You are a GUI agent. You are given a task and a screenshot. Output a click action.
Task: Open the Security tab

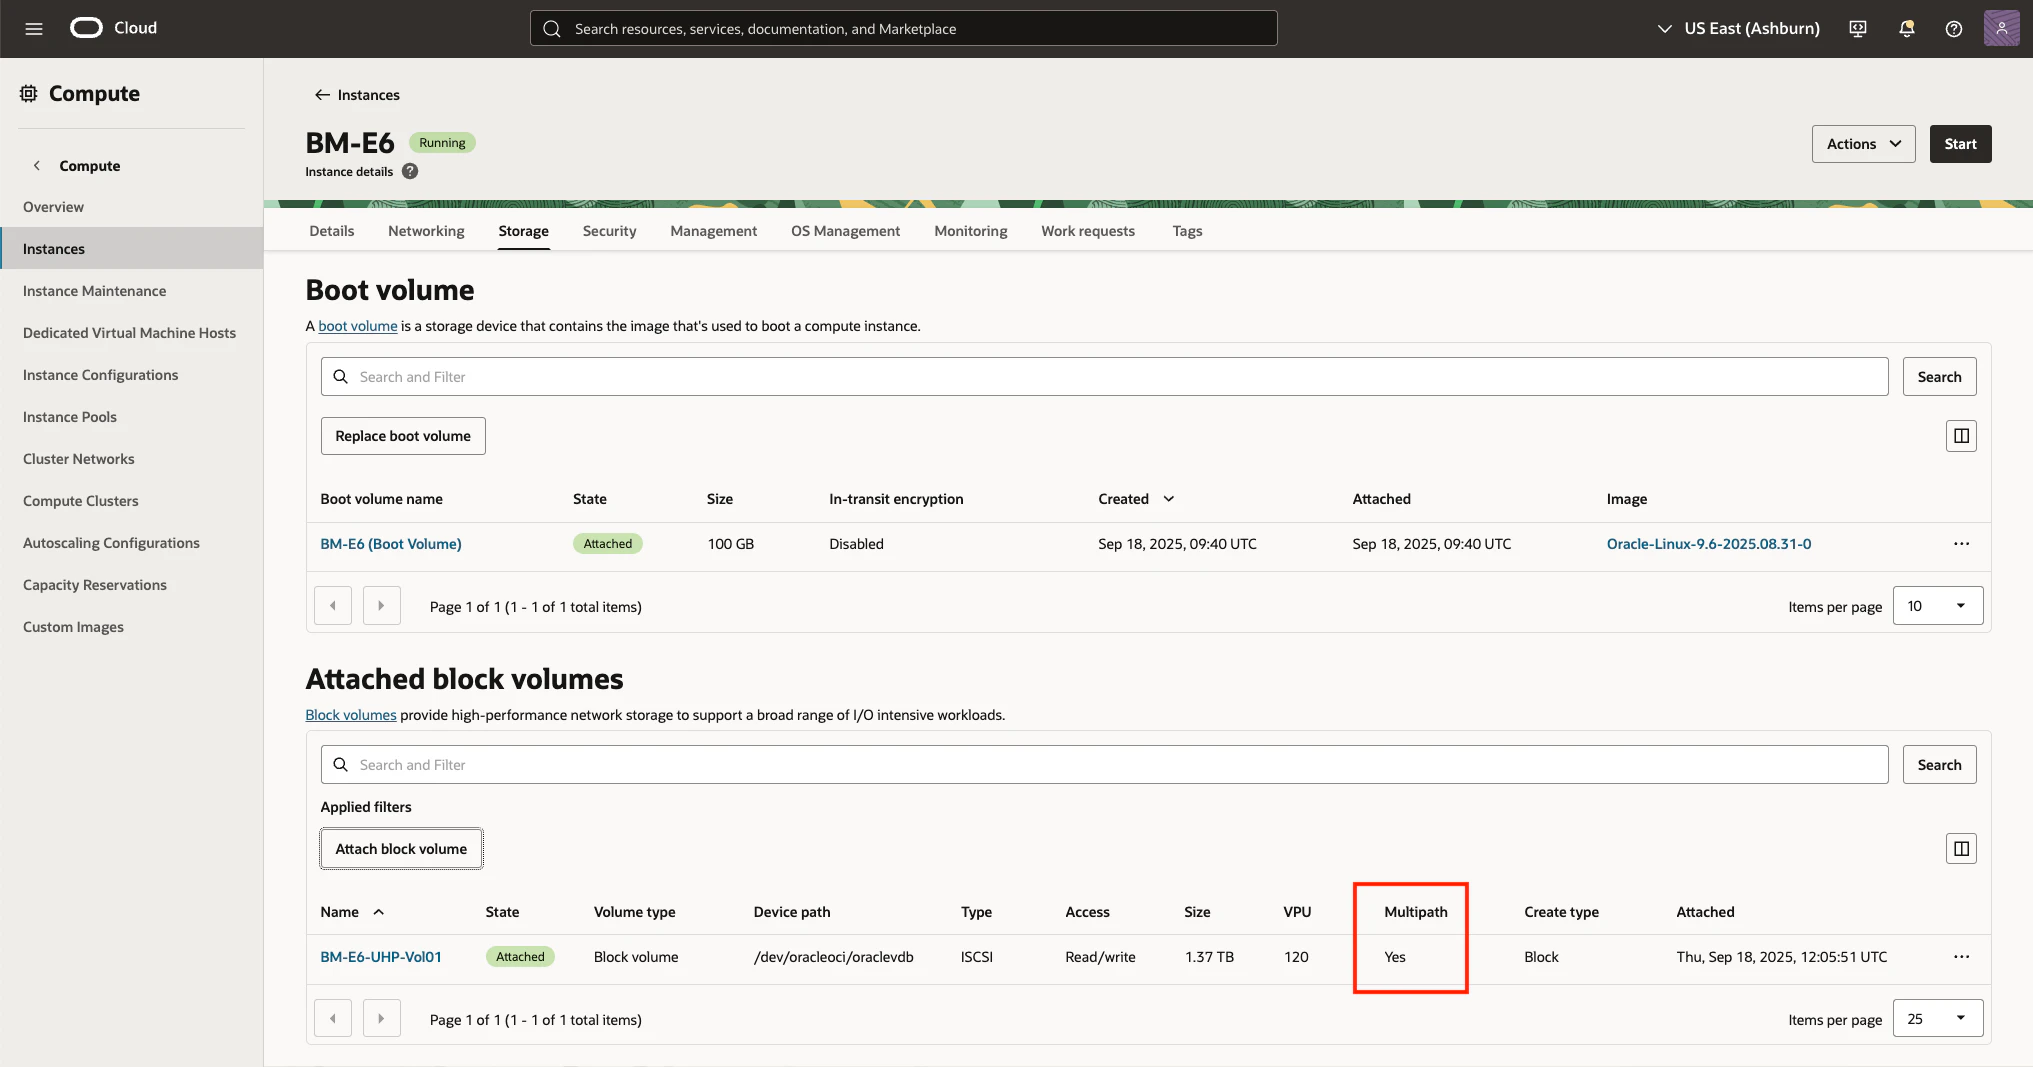[x=609, y=231]
